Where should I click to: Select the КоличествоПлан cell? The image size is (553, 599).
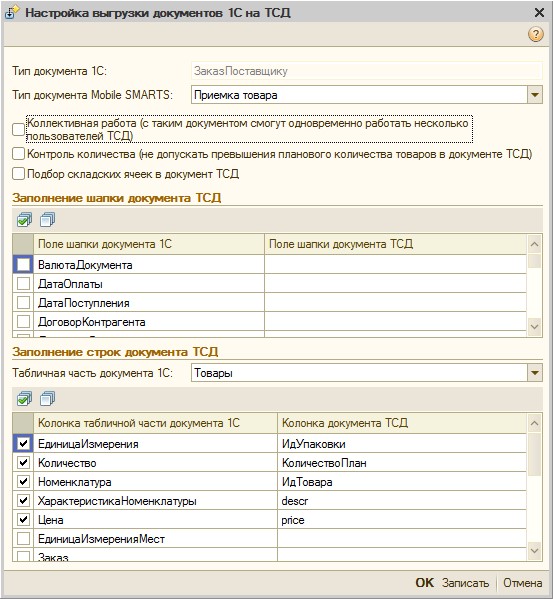(x=402, y=463)
